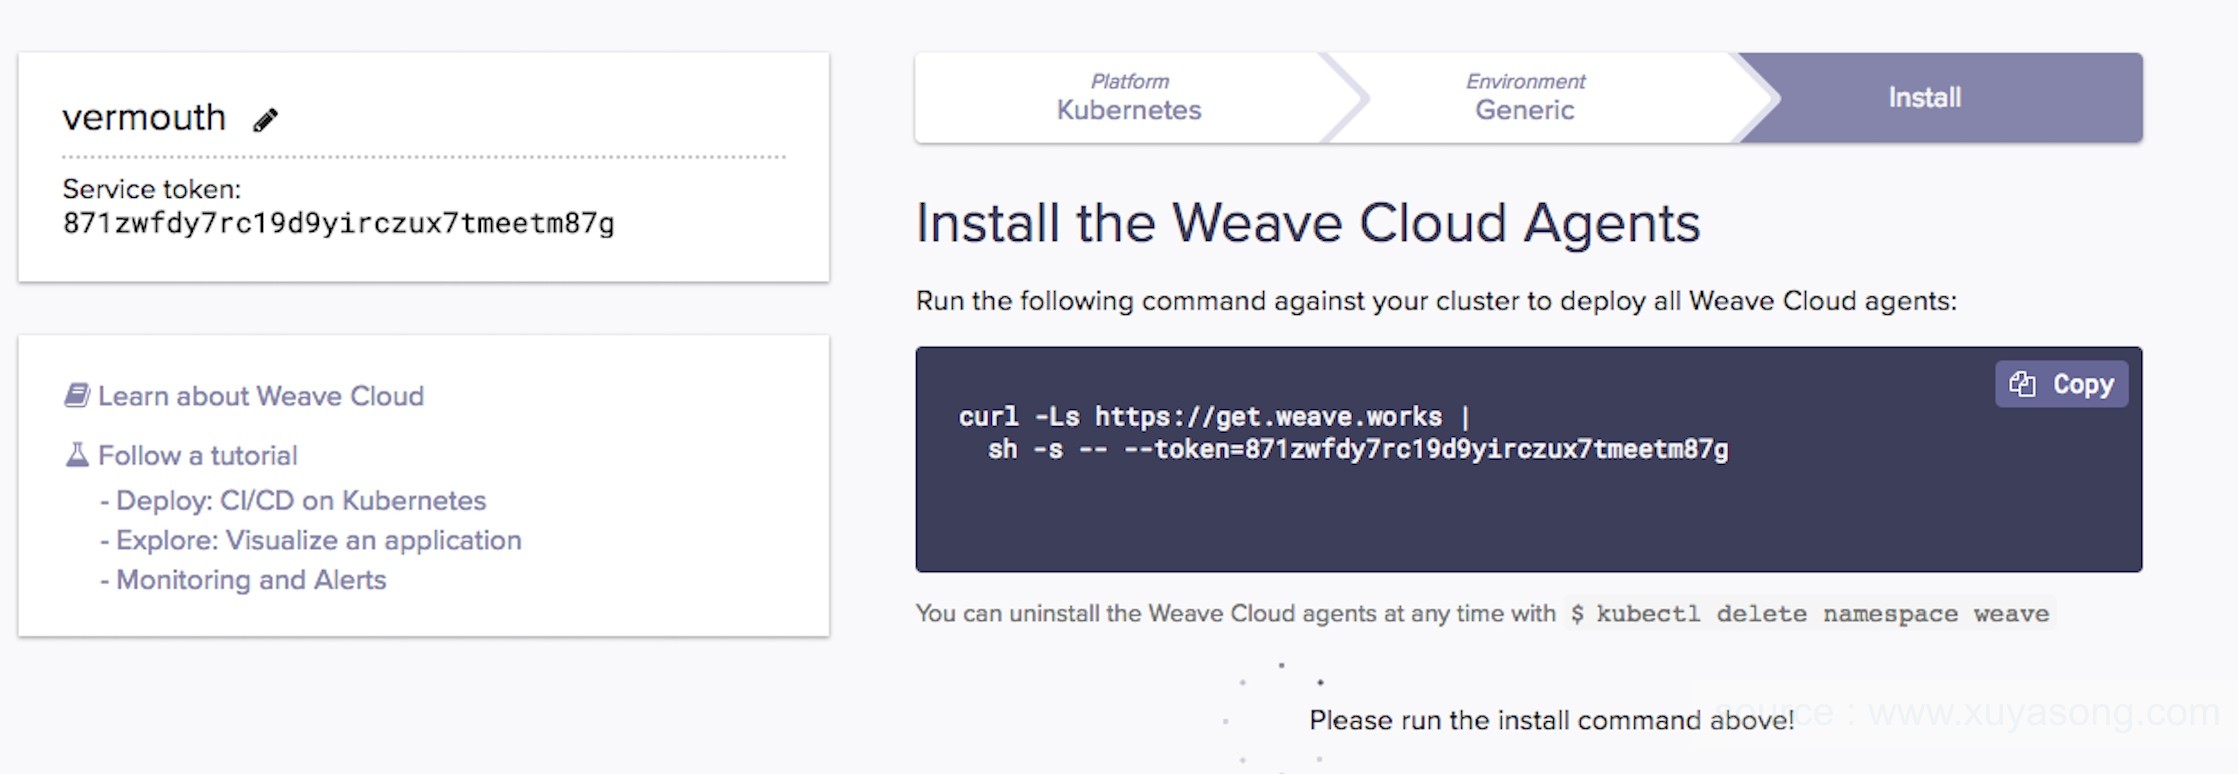Viewport: 2238px width, 774px height.
Task: Click the kubectl delete namespace weave snippet
Action: 1810,614
